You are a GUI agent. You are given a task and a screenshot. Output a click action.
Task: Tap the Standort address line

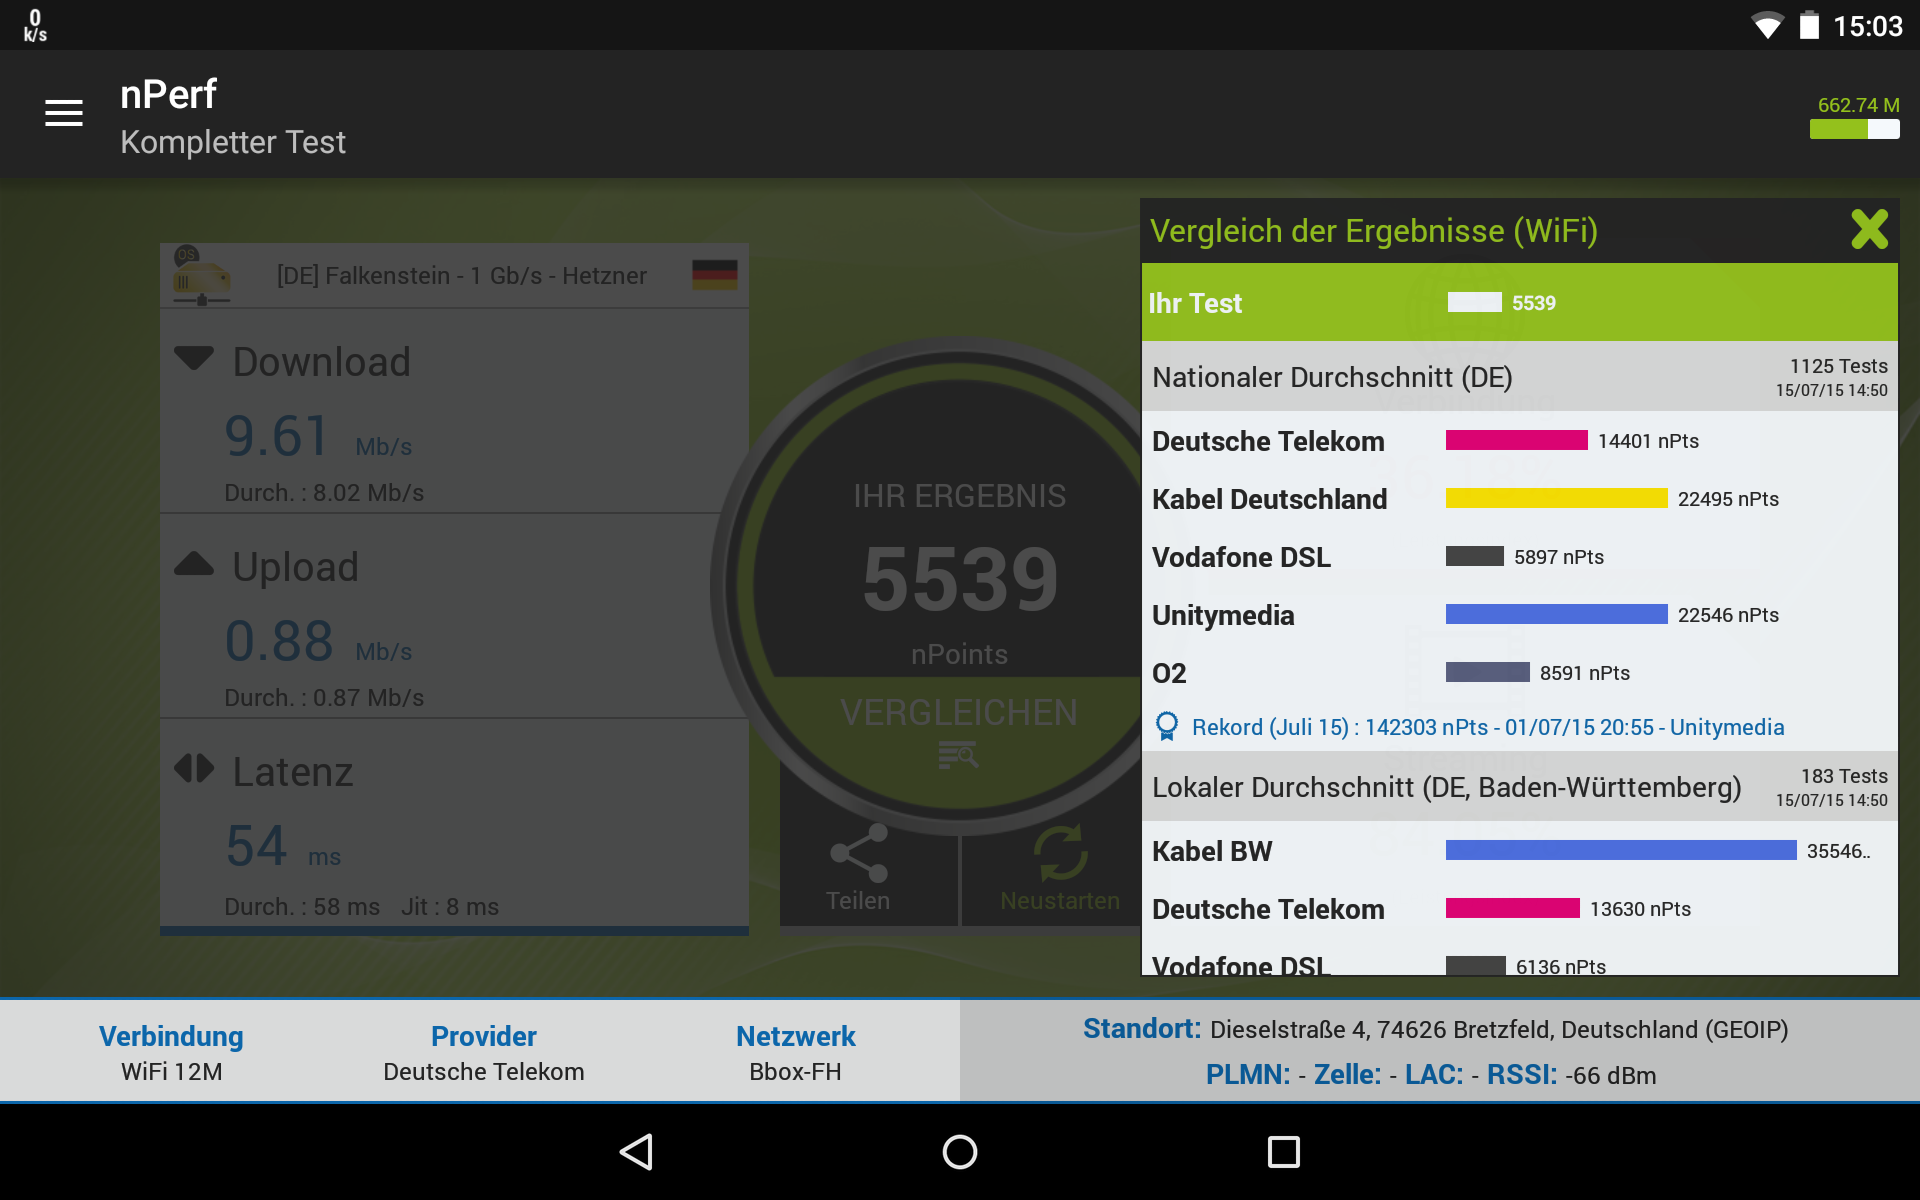click(1436, 1029)
